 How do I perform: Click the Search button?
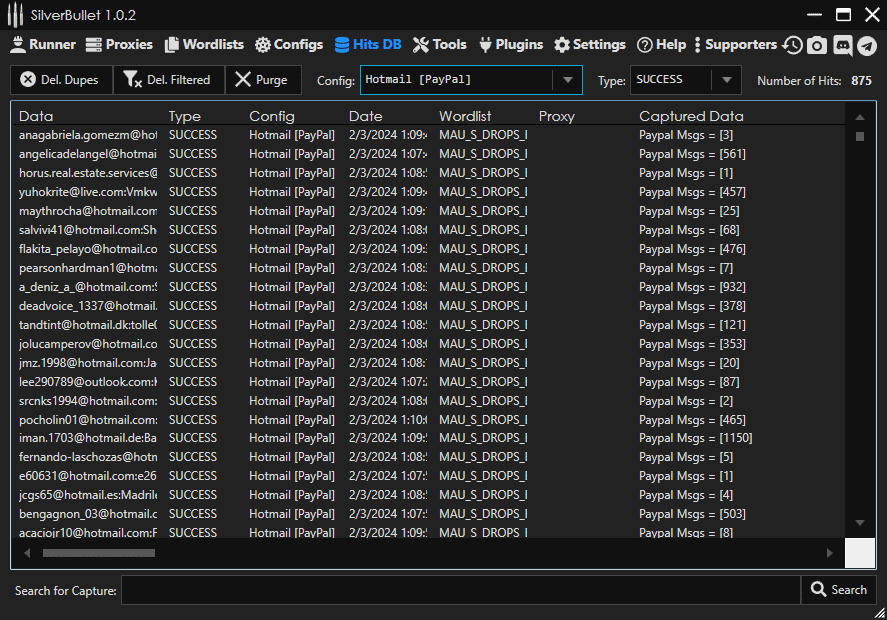pyautogui.click(x=838, y=590)
